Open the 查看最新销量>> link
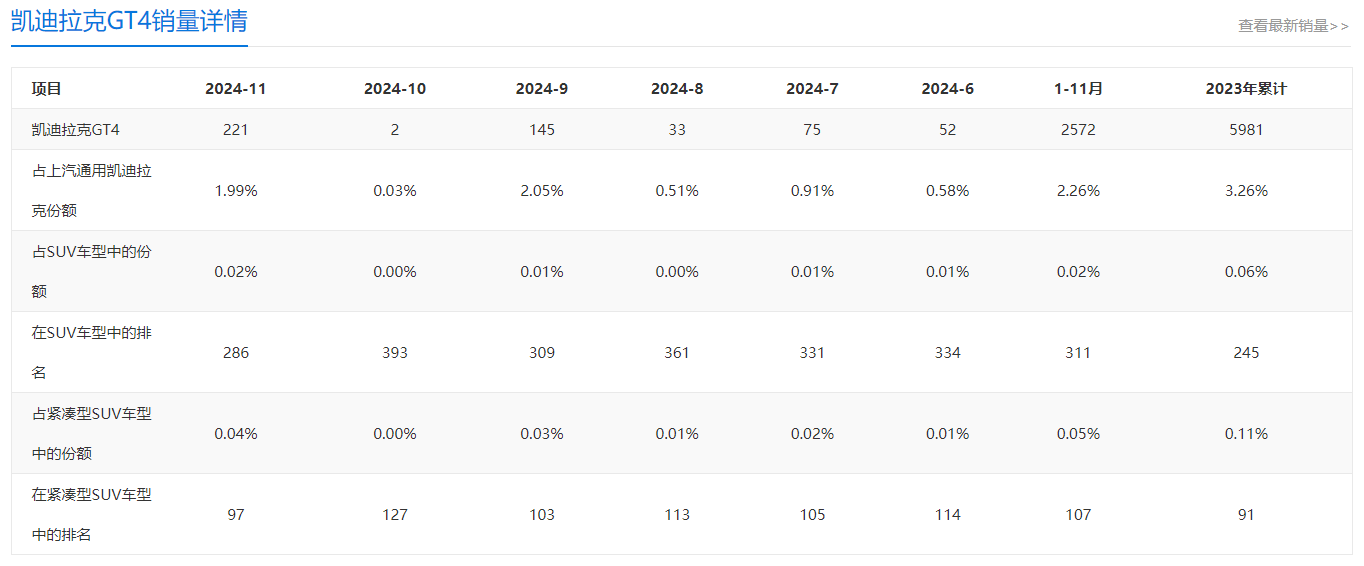The height and width of the screenshot is (566, 1364). pyautogui.click(x=1293, y=26)
